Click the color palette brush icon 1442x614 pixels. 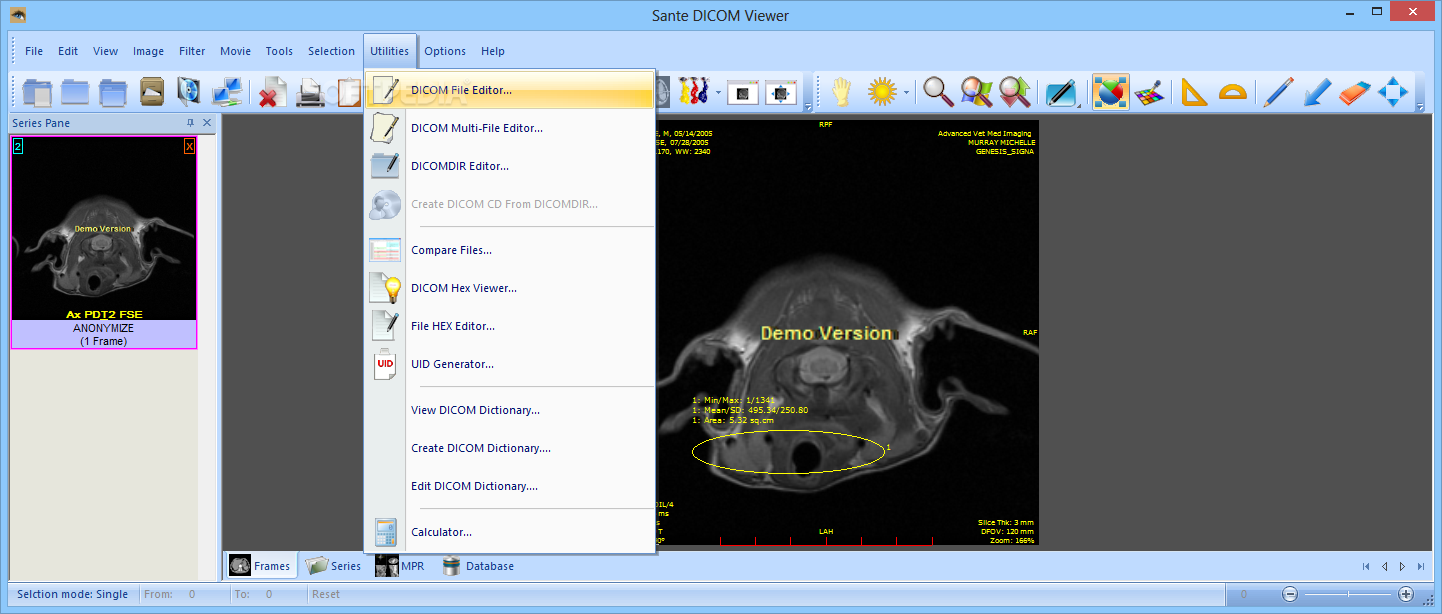coord(1148,92)
